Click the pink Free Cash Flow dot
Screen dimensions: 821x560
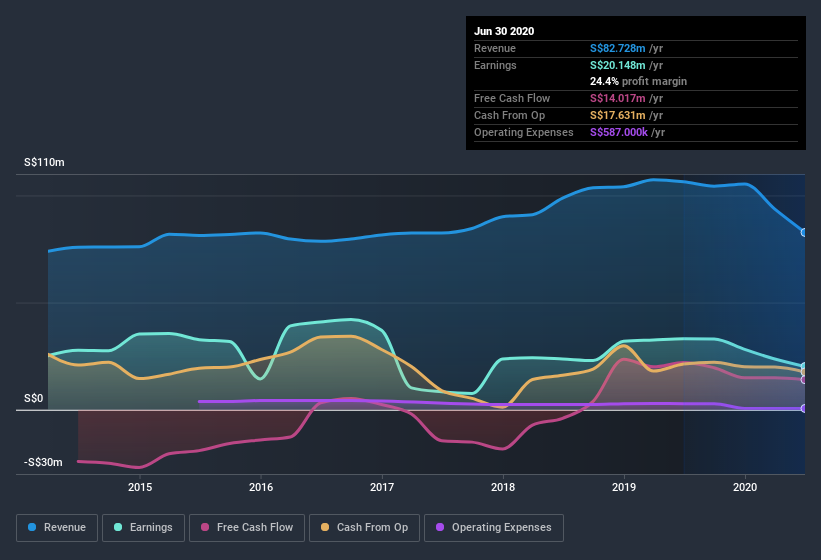(206, 527)
